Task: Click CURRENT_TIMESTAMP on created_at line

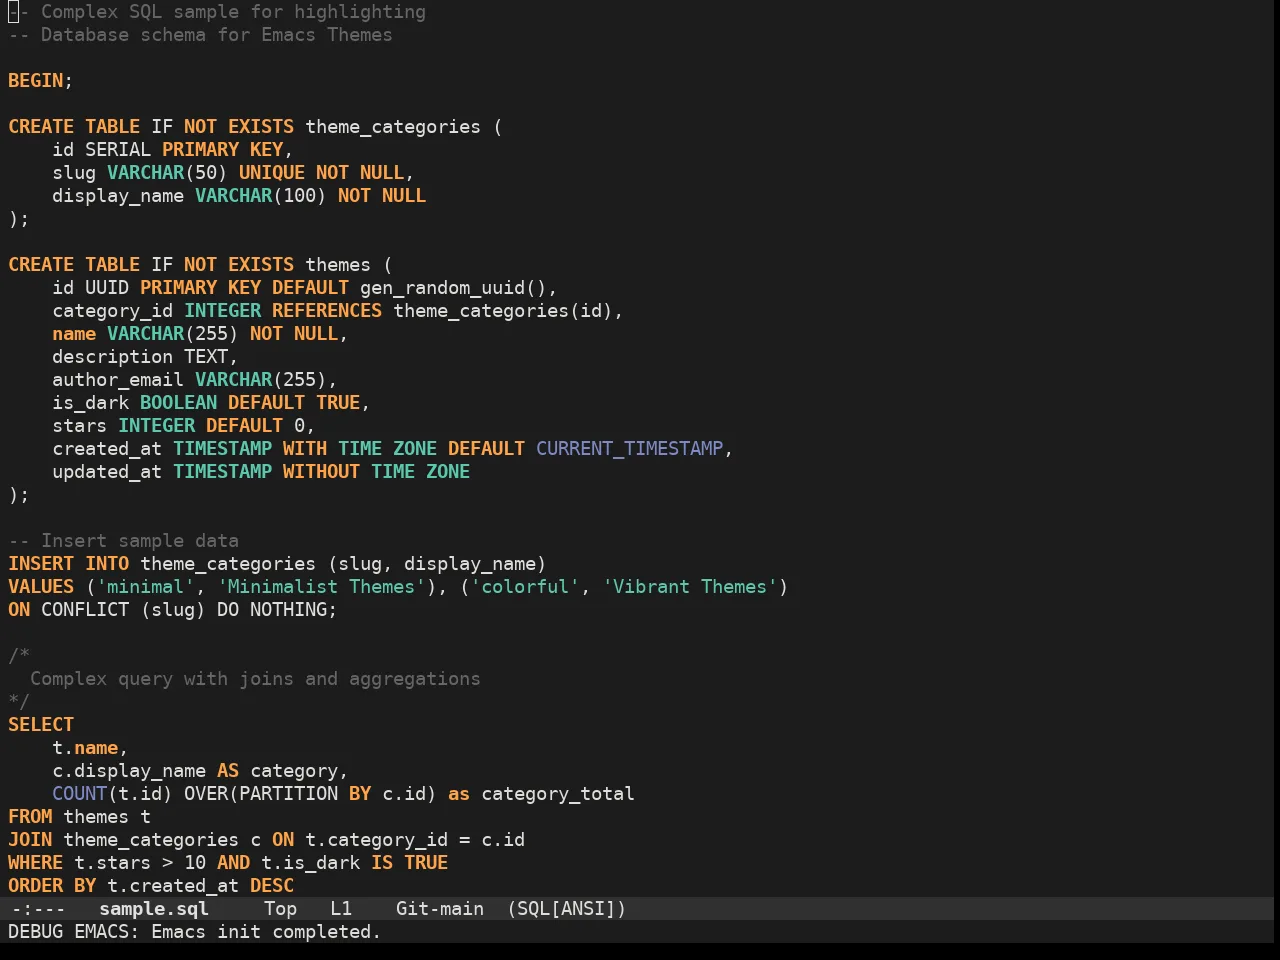Action: point(630,449)
